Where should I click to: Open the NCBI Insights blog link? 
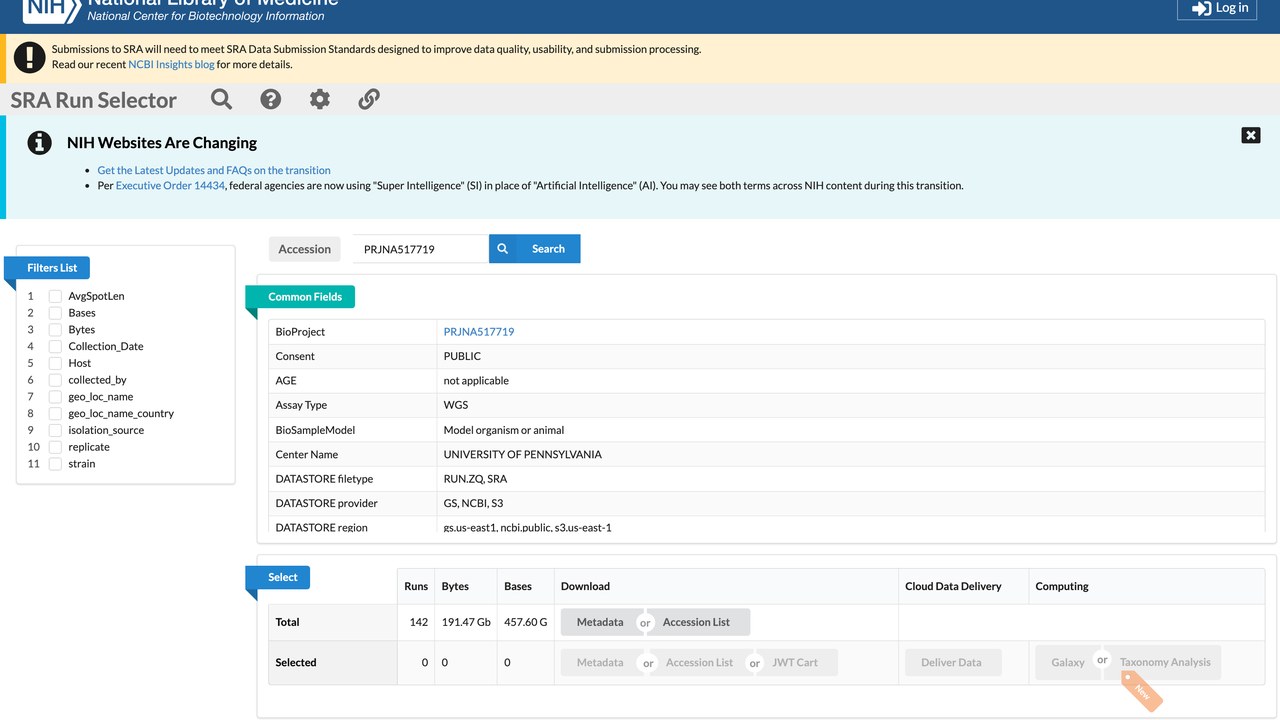click(x=171, y=64)
